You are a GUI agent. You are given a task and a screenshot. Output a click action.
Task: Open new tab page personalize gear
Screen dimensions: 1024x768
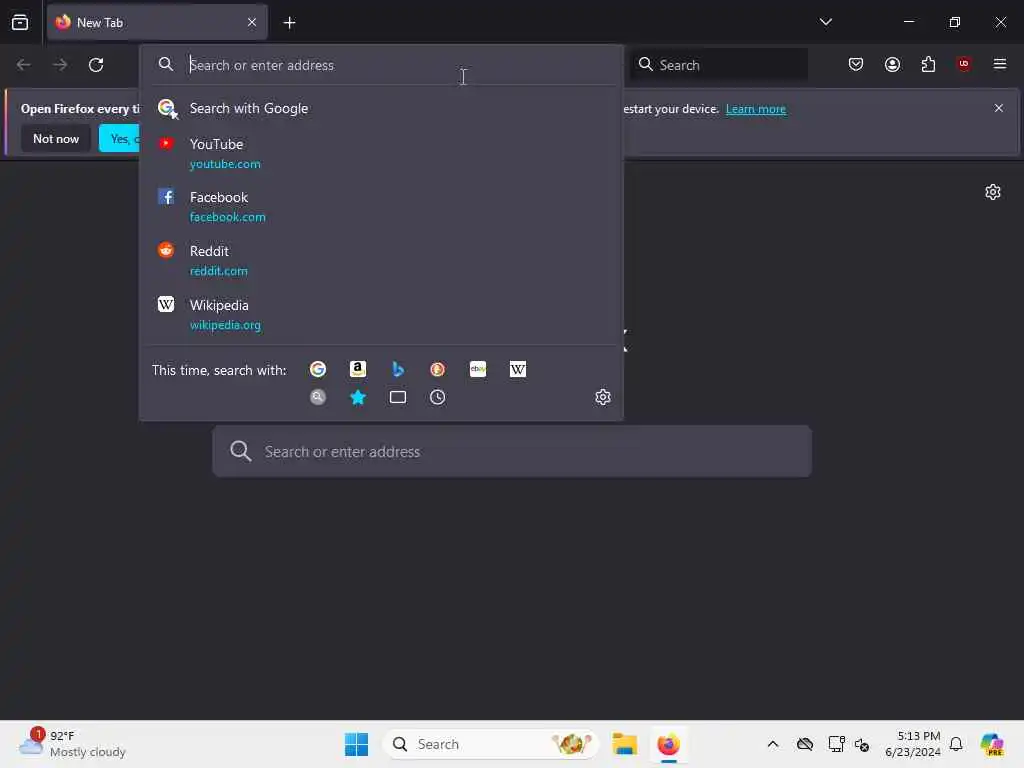coord(993,192)
